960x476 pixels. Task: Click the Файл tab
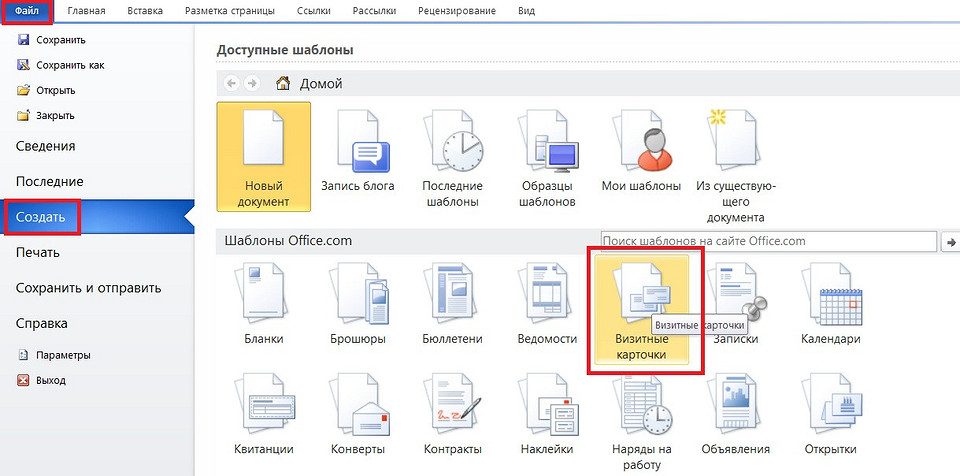(x=27, y=11)
